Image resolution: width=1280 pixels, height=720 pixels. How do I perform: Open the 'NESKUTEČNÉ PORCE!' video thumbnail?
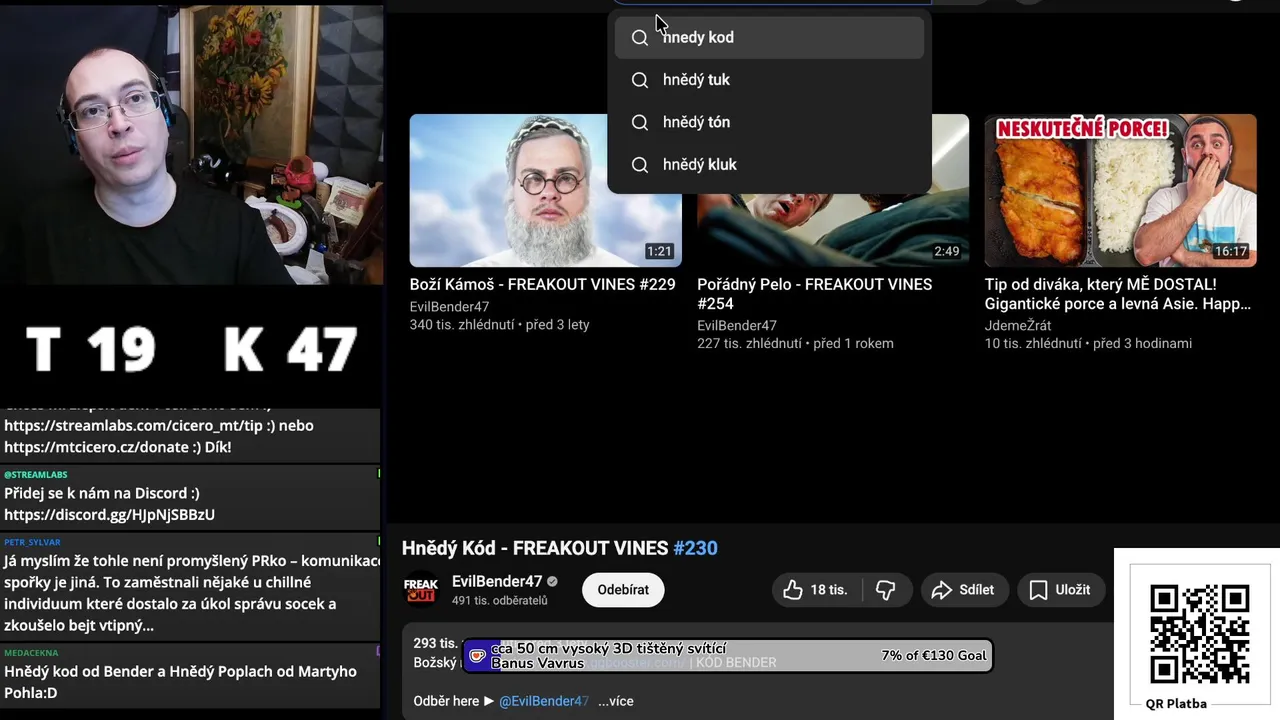[1120, 190]
